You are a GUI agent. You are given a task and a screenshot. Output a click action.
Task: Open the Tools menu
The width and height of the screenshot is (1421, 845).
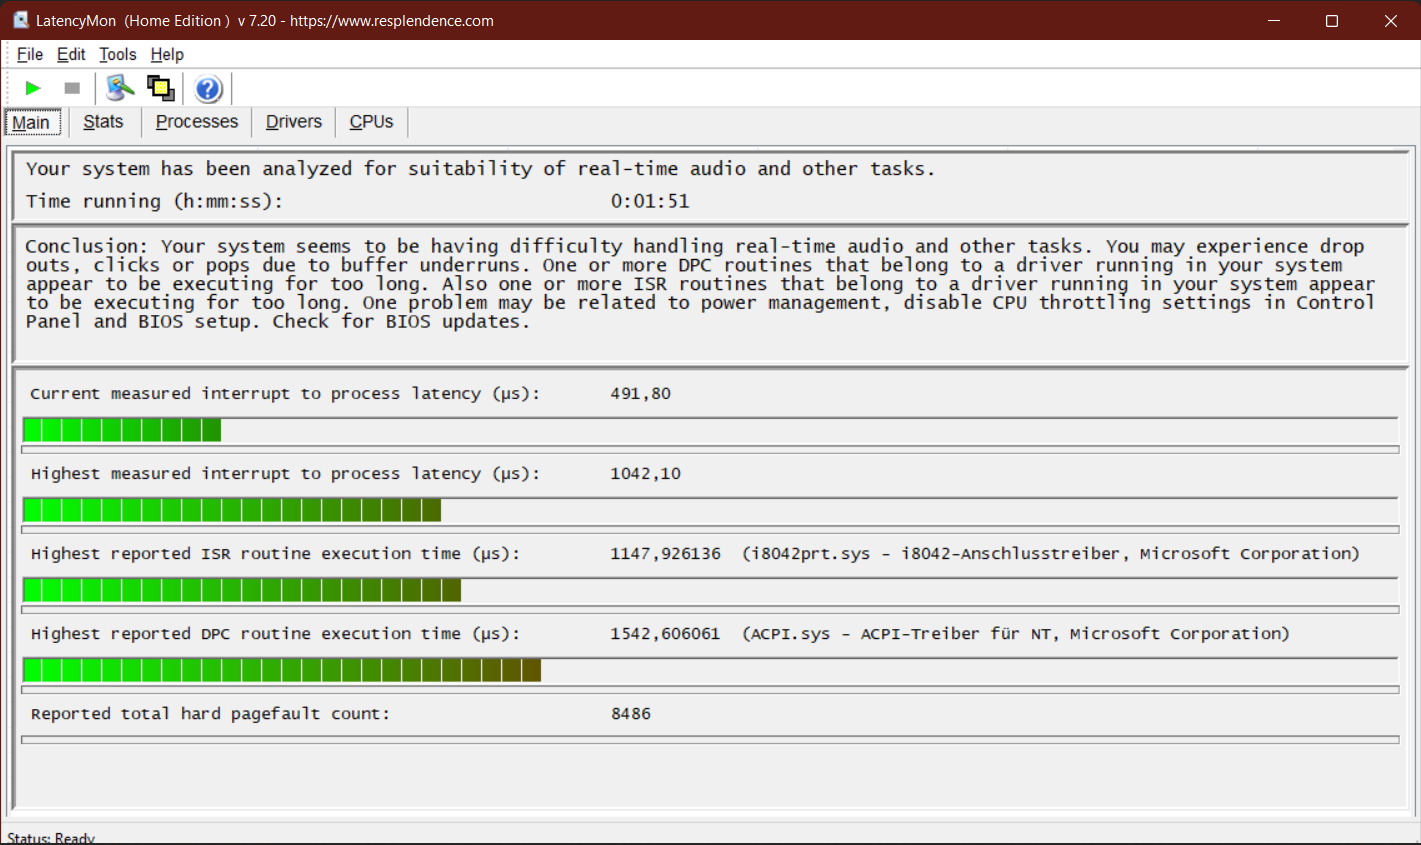(x=118, y=55)
